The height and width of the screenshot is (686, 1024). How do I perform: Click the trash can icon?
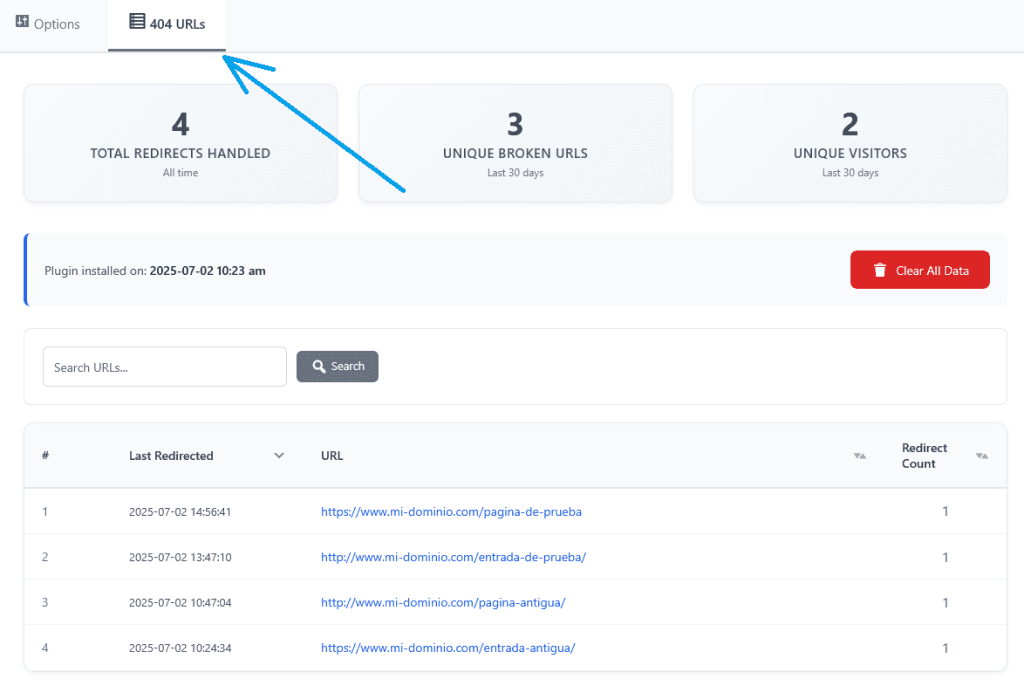click(x=880, y=270)
